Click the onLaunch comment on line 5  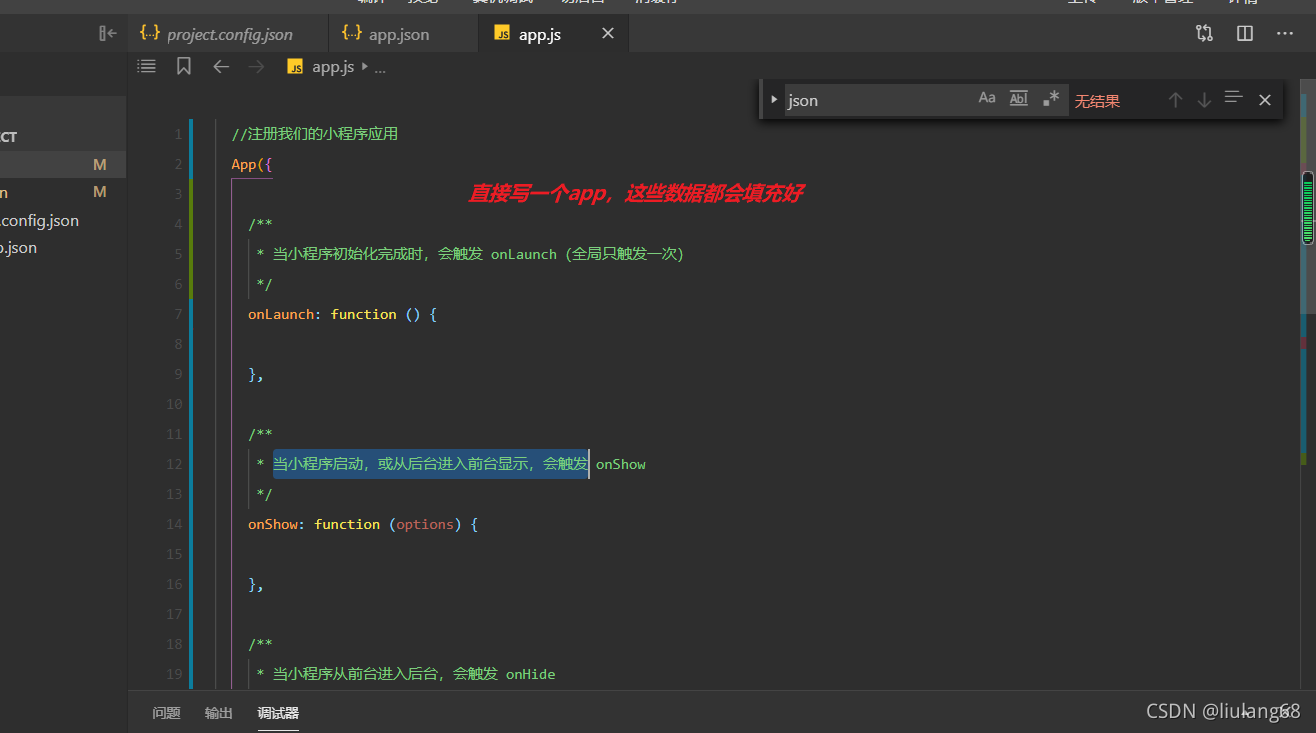pyautogui.click(x=470, y=254)
